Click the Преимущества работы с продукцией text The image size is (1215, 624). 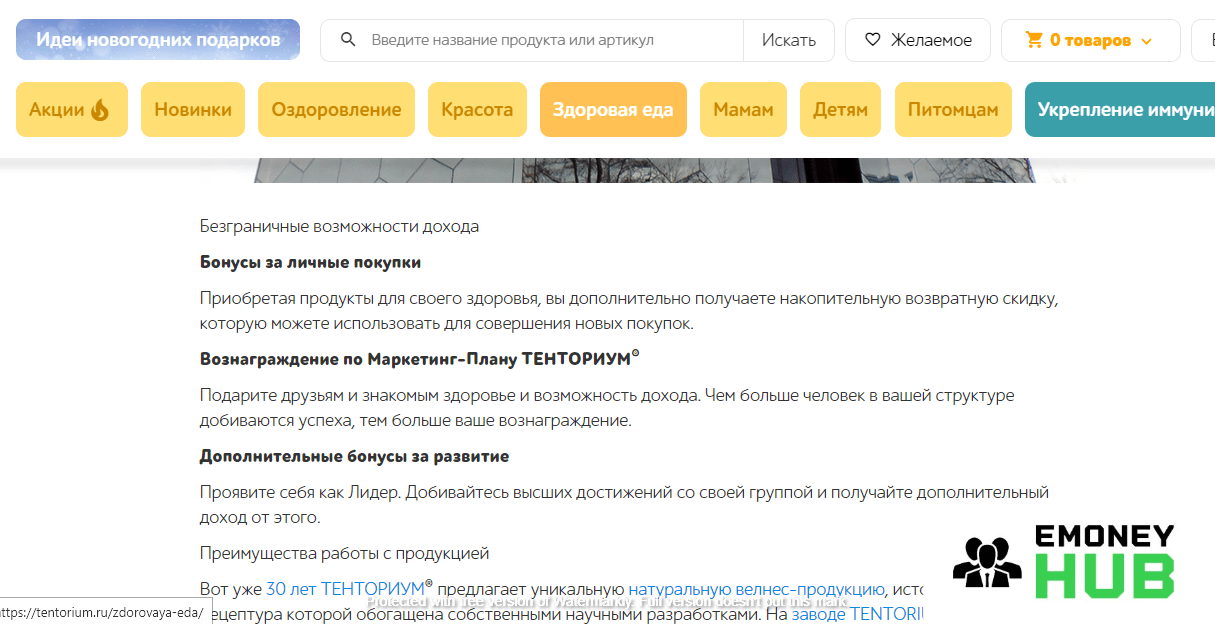344,553
